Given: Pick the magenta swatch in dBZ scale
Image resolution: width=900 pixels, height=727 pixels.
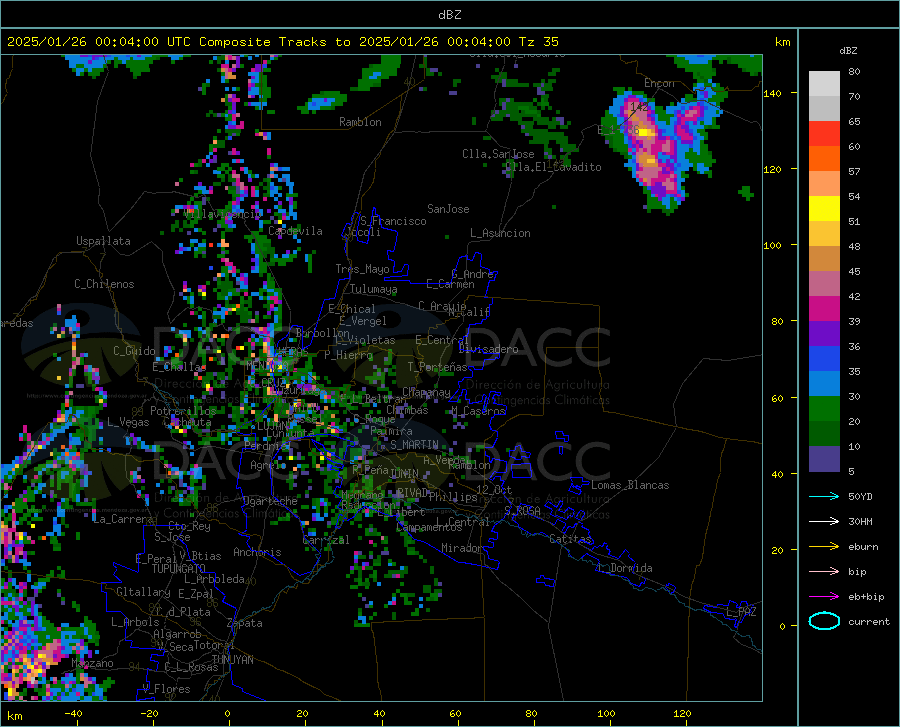Looking at the screenshot, I should coord(824,309).
